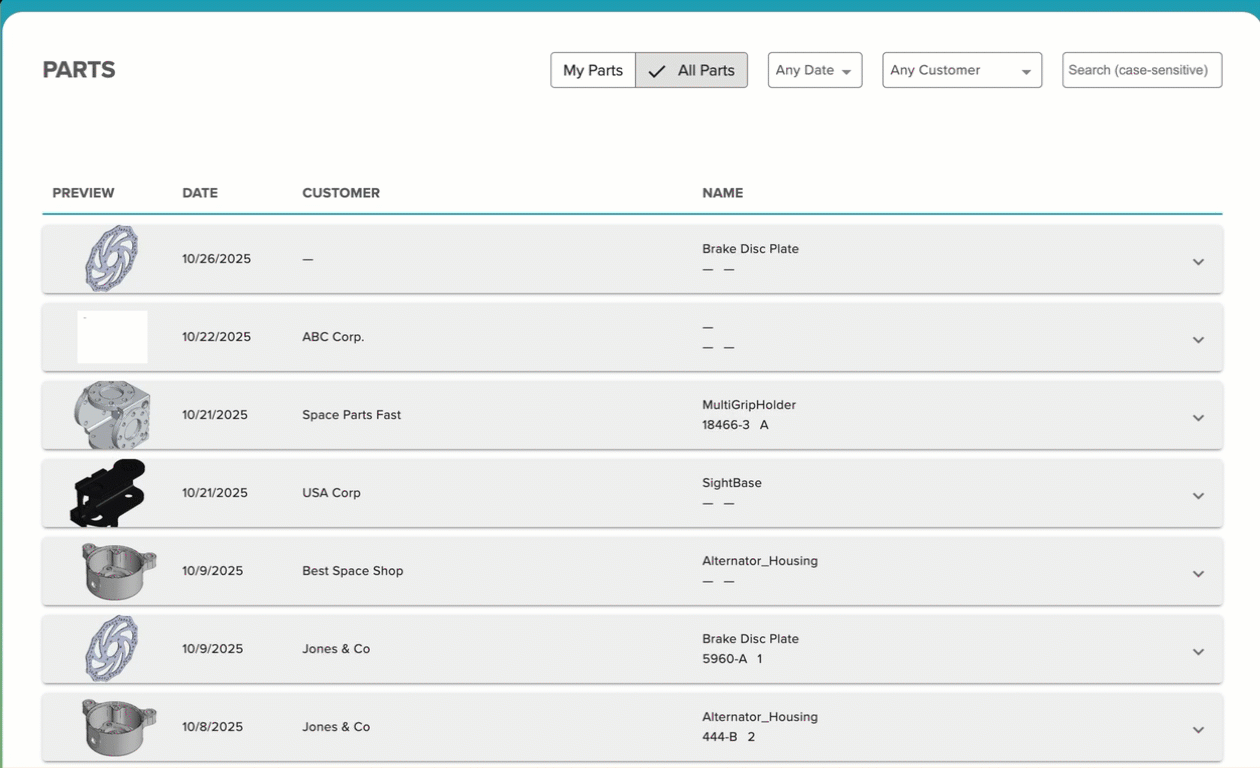Toggle the All Parts filter

tap(692, 70)
